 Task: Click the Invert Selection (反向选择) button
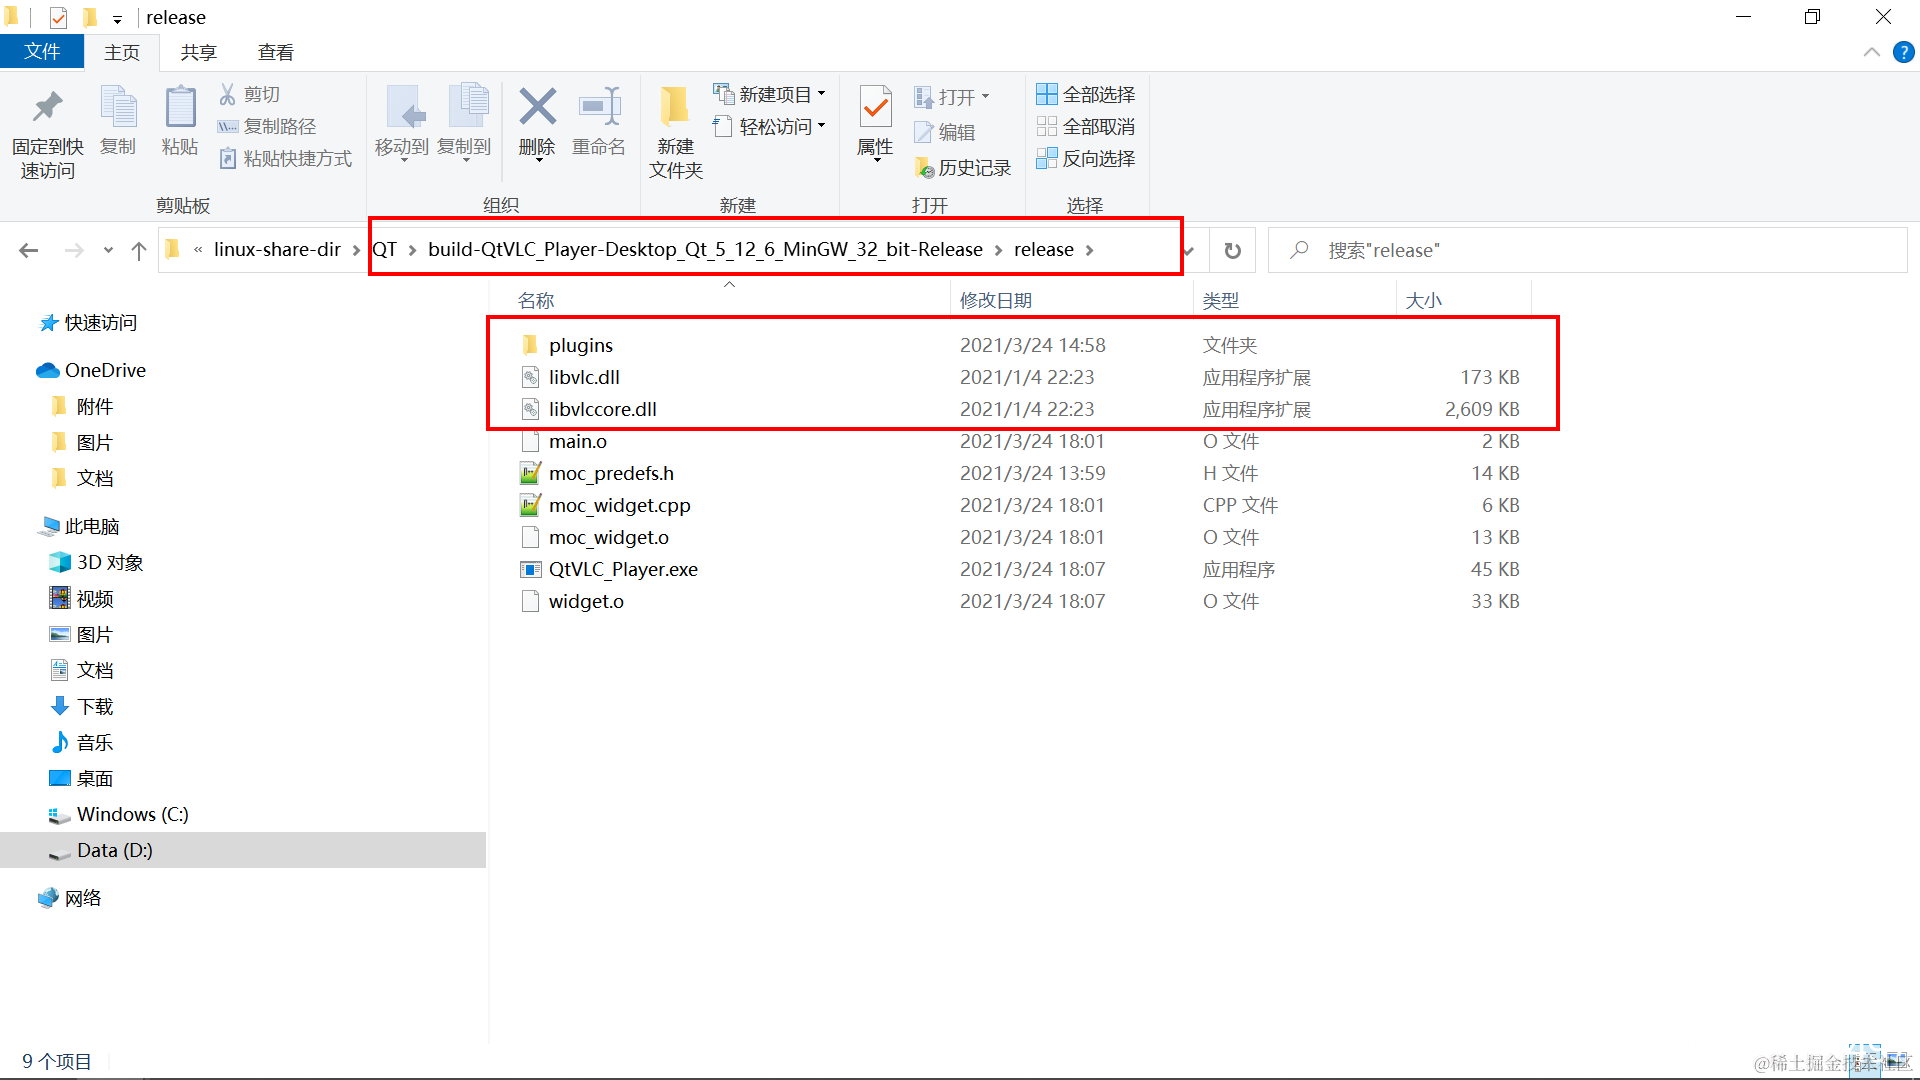click(x=1086, y=158)
